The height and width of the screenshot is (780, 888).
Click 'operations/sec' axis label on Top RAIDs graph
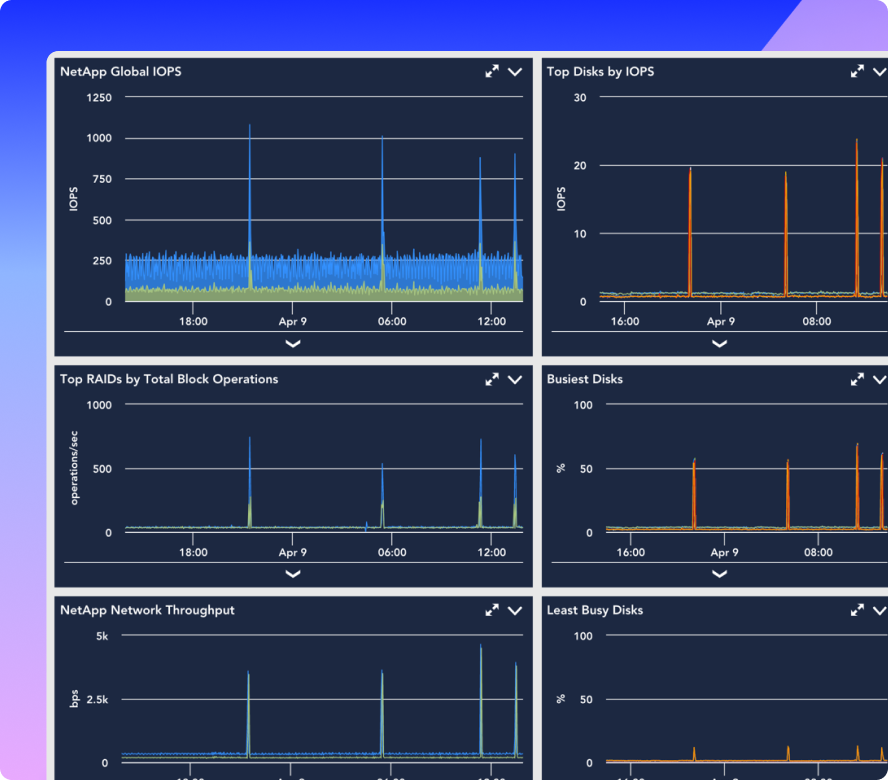tap(74, 468)
